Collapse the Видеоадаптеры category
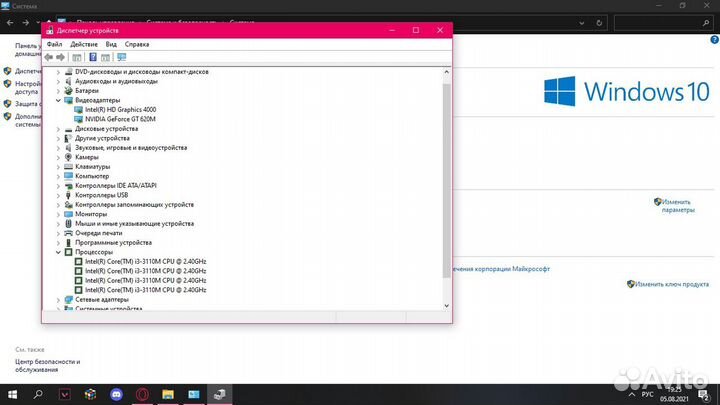The image size is (720, 405). (58, 100)
